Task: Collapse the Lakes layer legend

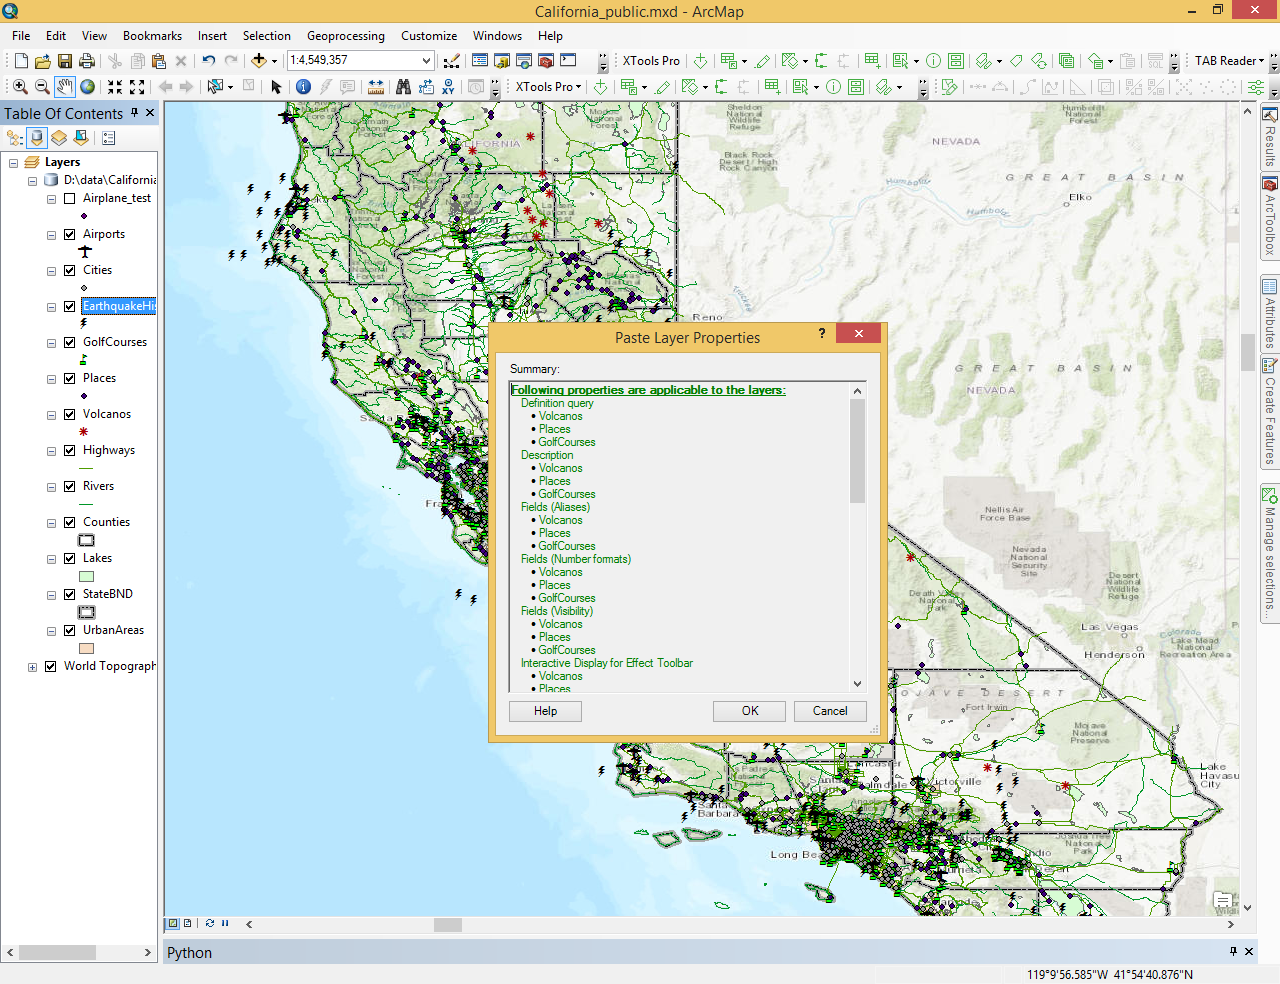Action: point(51,559)
